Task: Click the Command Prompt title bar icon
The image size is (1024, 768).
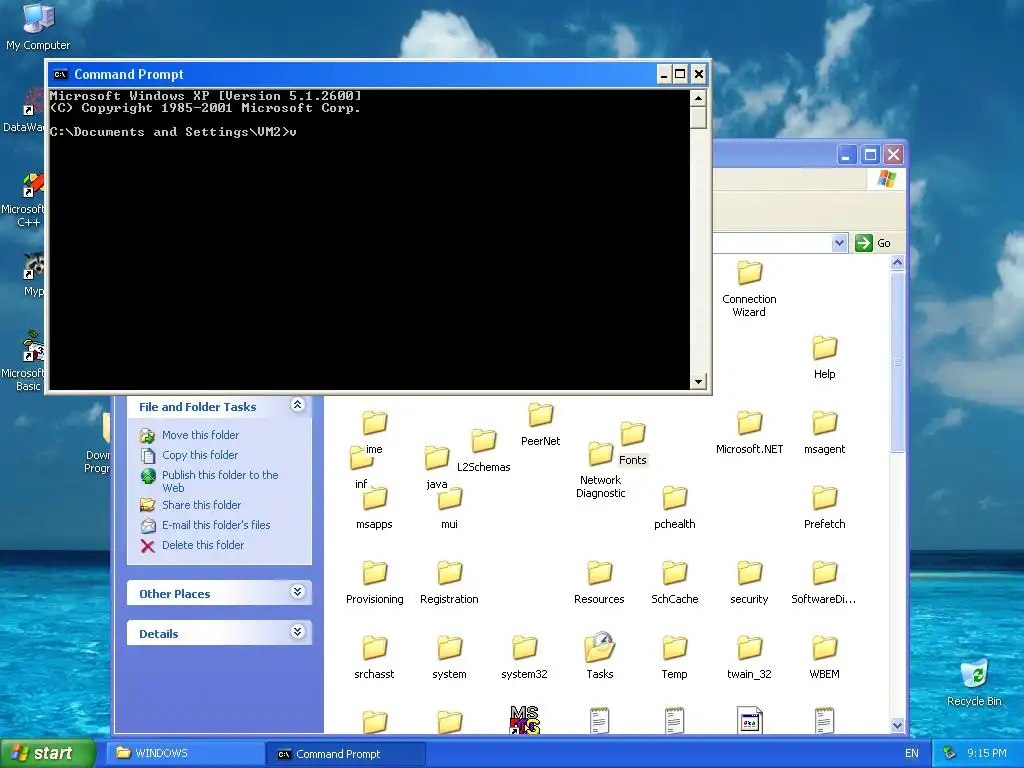Action: click(61, 74)
